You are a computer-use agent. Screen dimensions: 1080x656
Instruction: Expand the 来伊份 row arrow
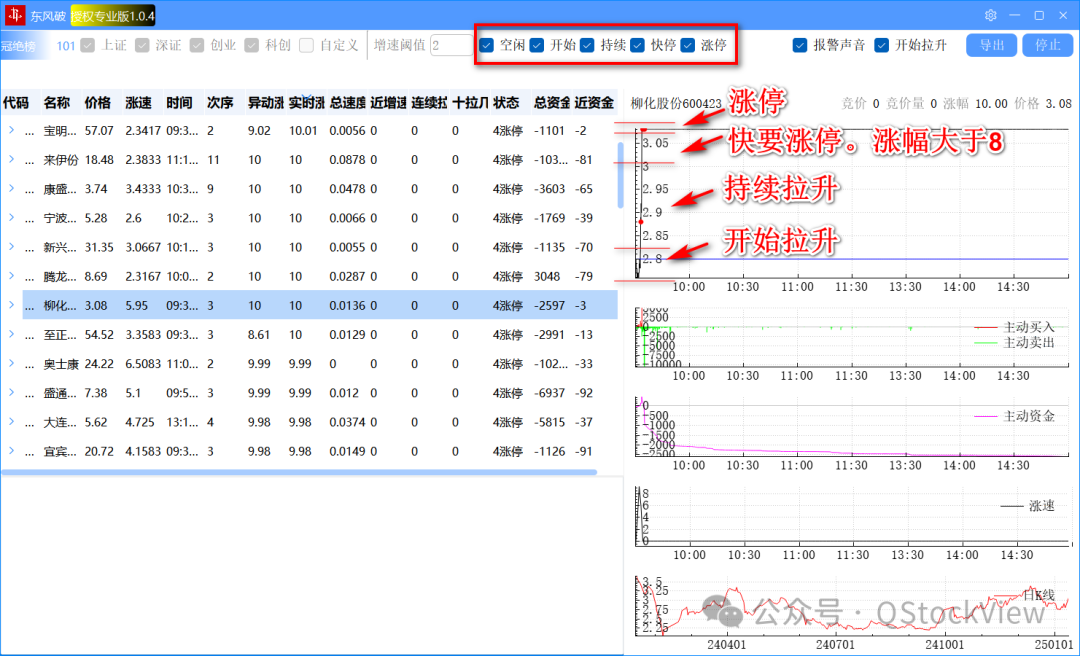tap(12, 159)
